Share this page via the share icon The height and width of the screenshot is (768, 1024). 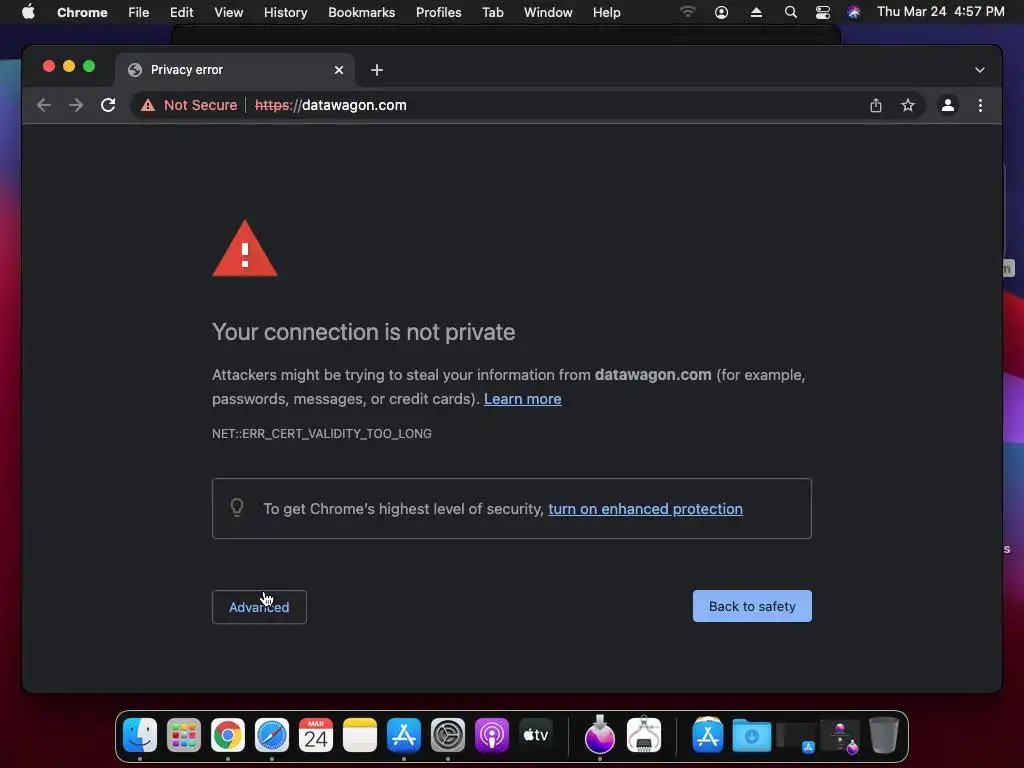tap(876, 105)
